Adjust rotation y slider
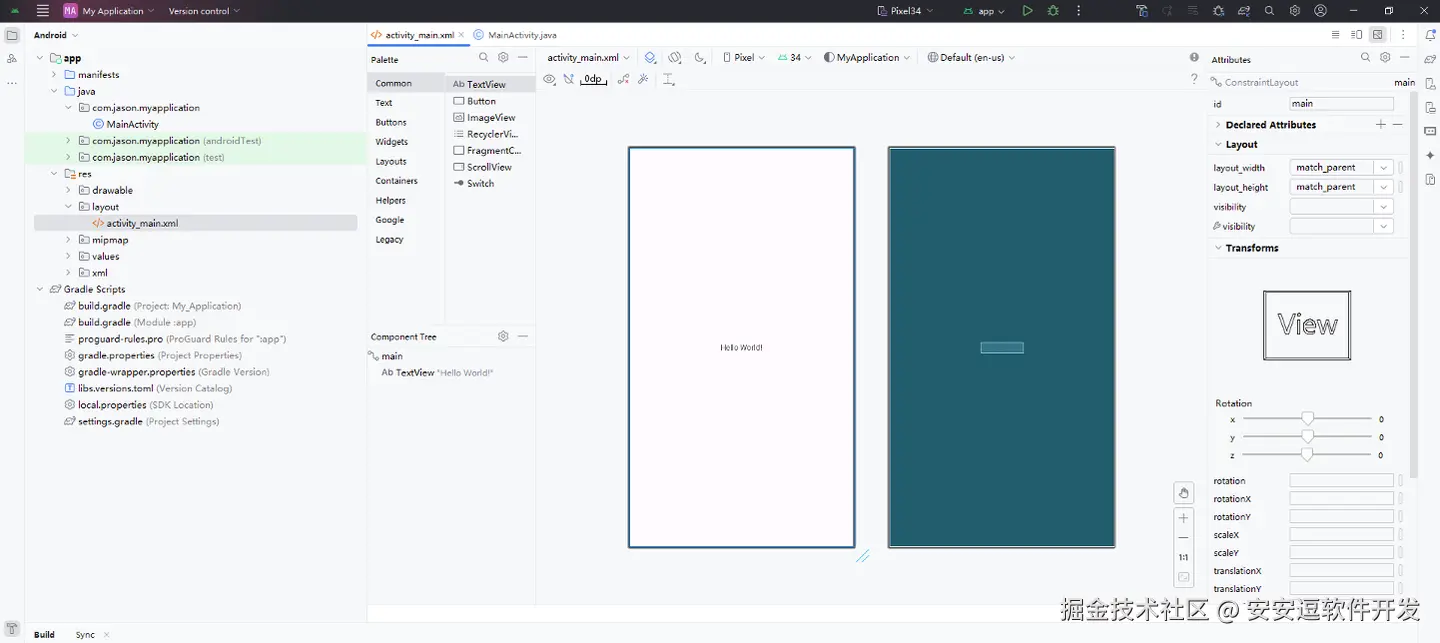The height and width of the screenshot is (643, 1440). tap(1307, 437)
